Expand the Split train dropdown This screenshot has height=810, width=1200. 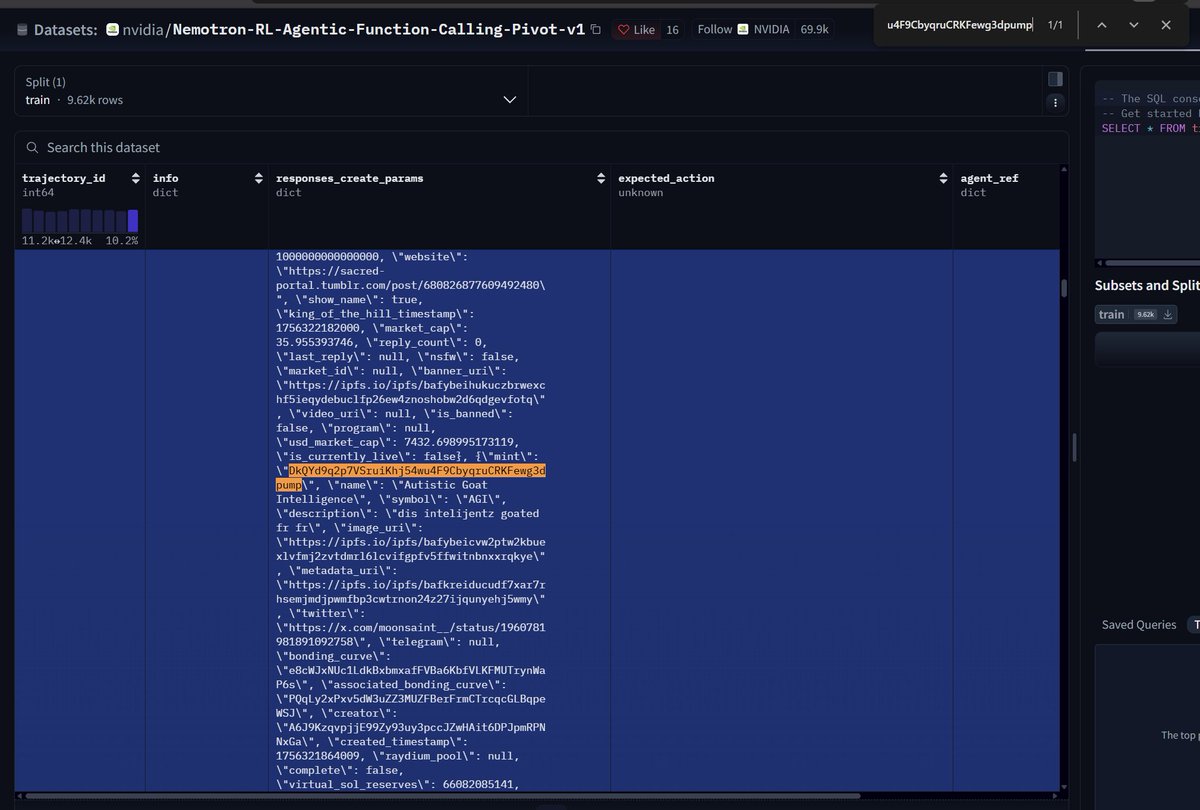(x=271, y=91)
